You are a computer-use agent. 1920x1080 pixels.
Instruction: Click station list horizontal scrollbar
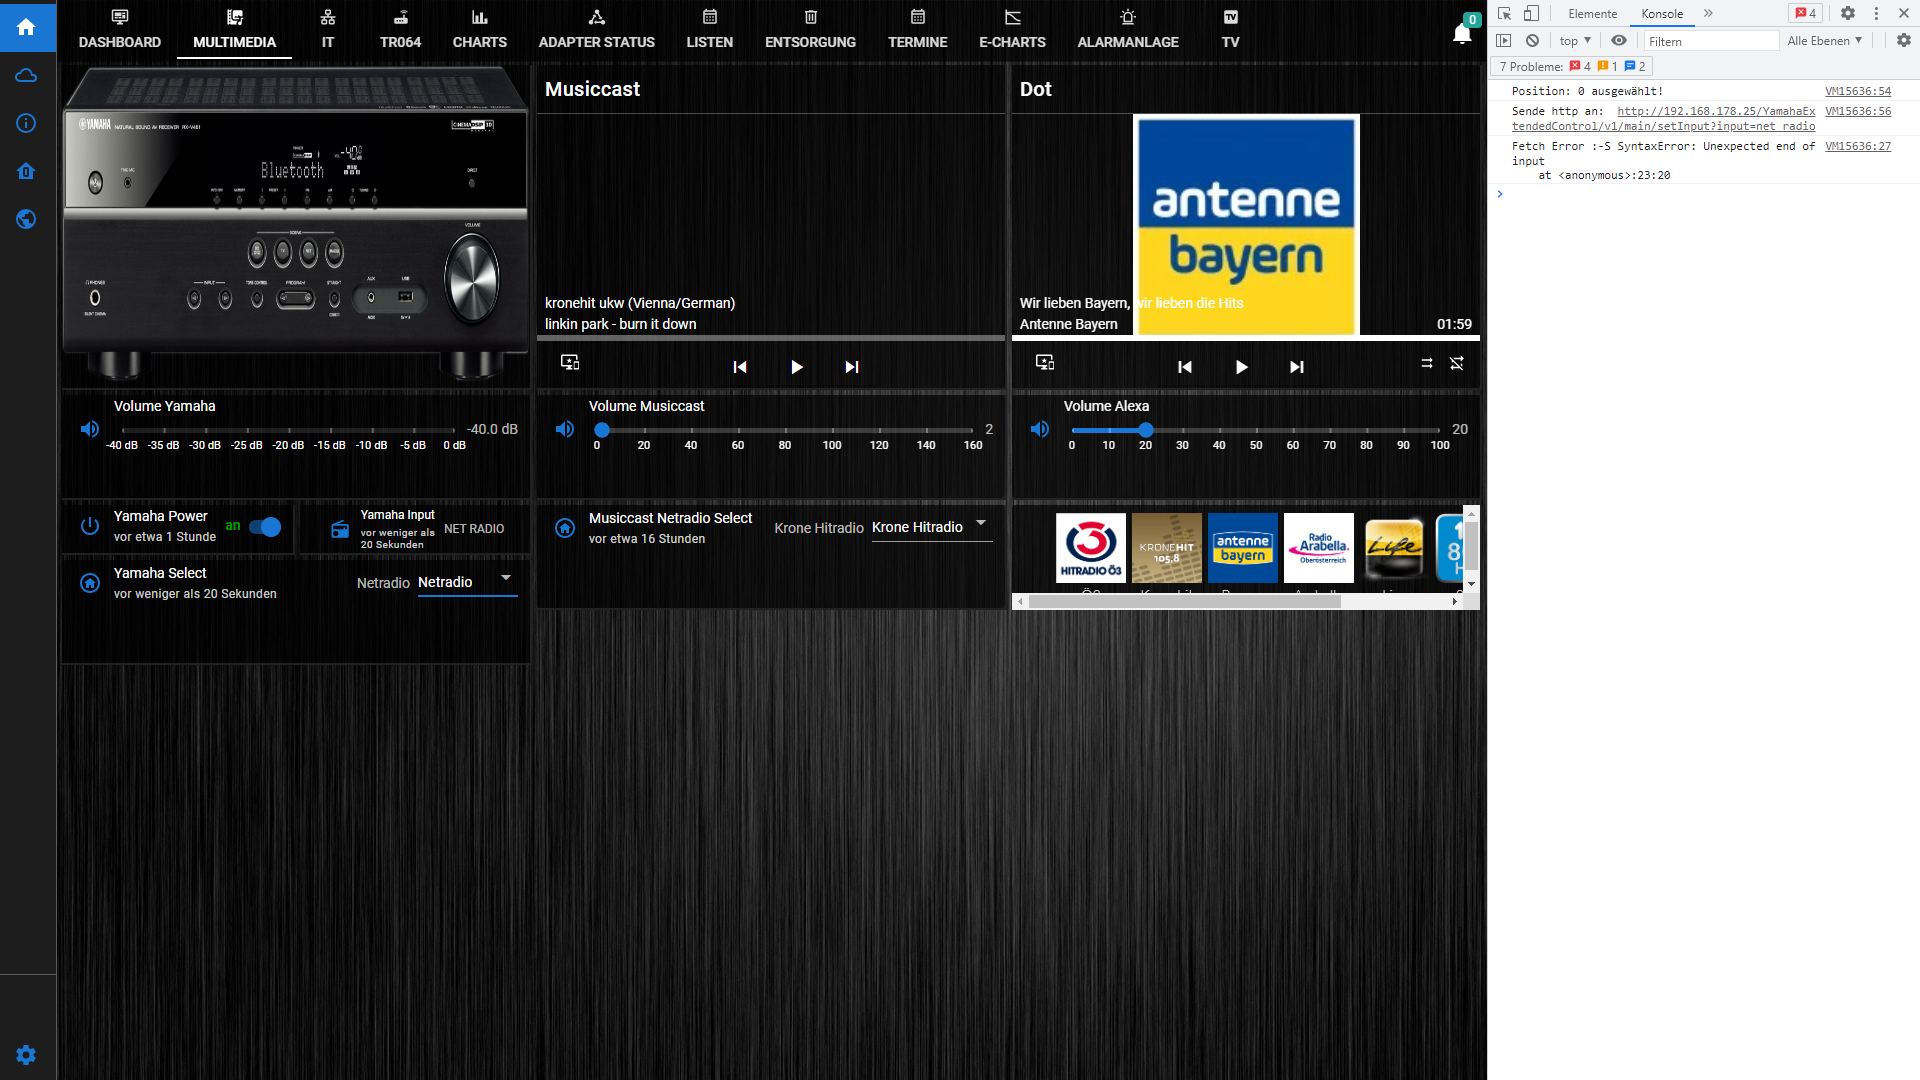(1185, 601)
